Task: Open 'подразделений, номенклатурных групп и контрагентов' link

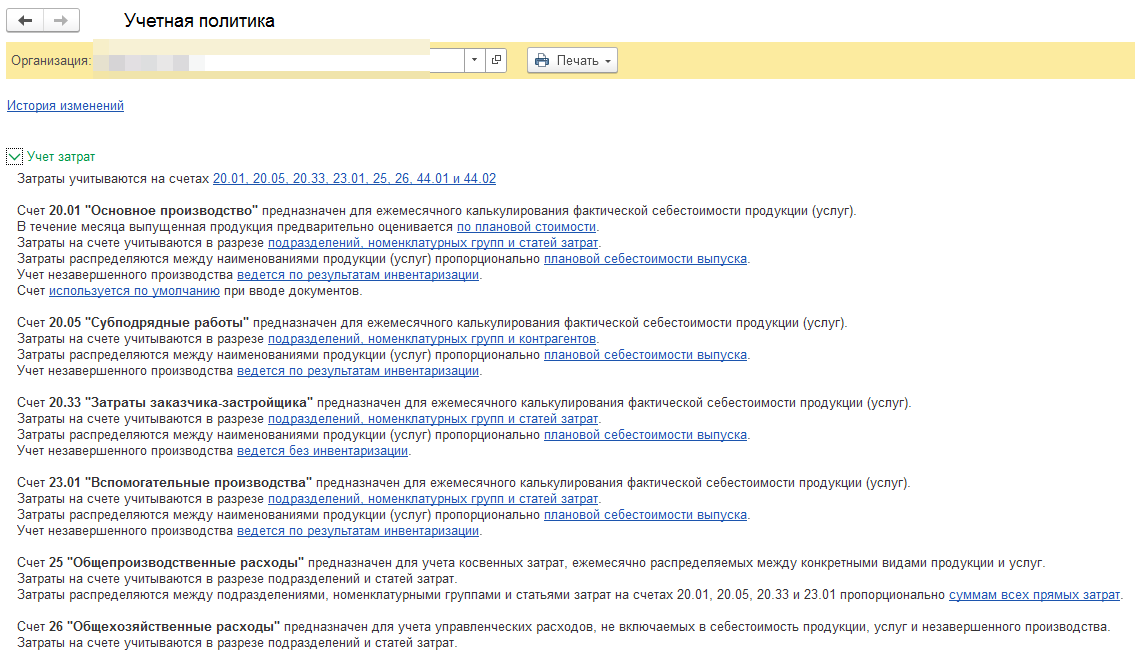Action: [x=432, y=339]
